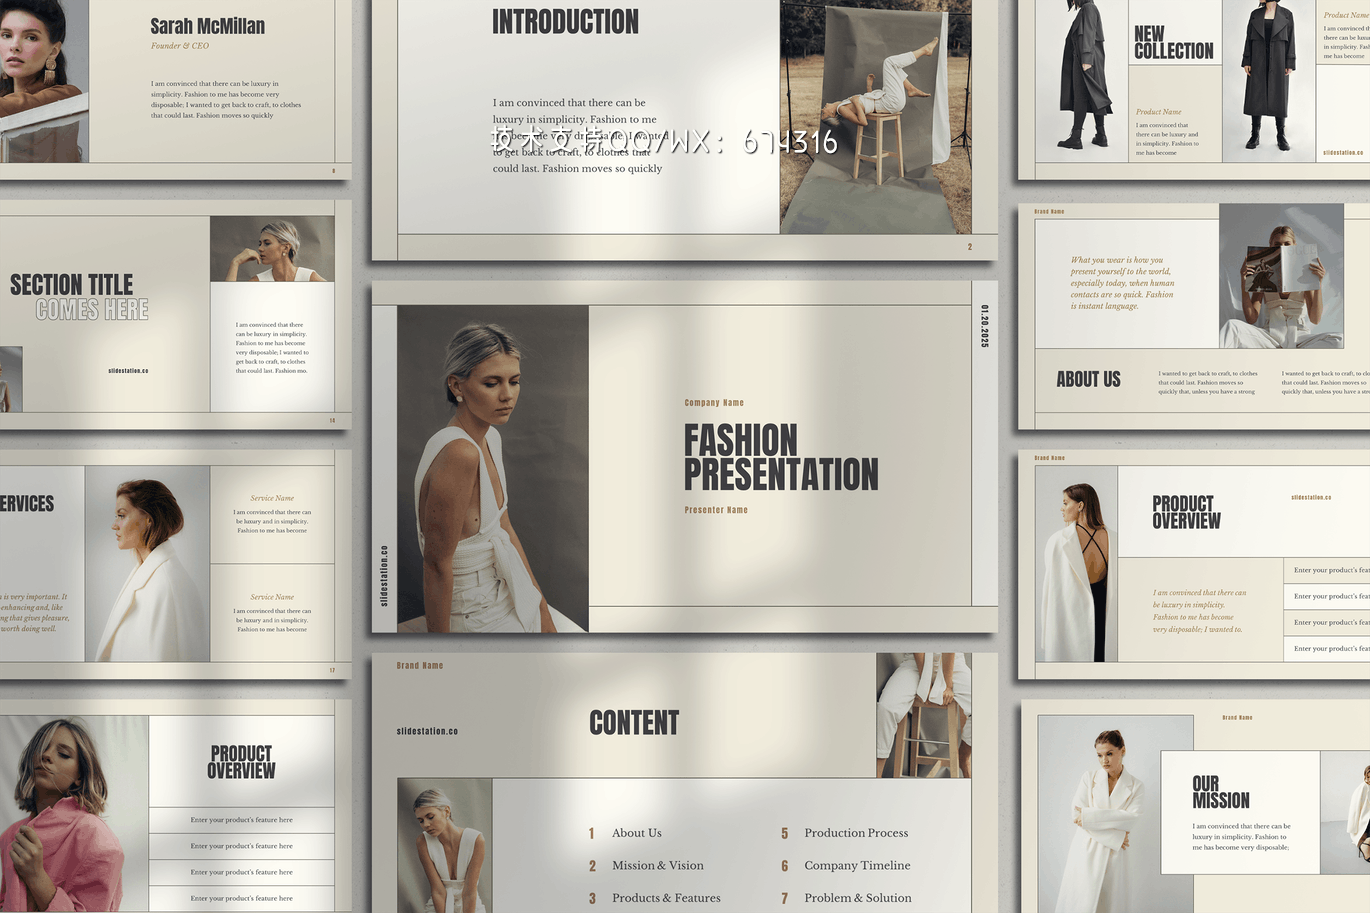
Task: Click 'slidestation.co' on the Content slide
Action: coord(427,731)
